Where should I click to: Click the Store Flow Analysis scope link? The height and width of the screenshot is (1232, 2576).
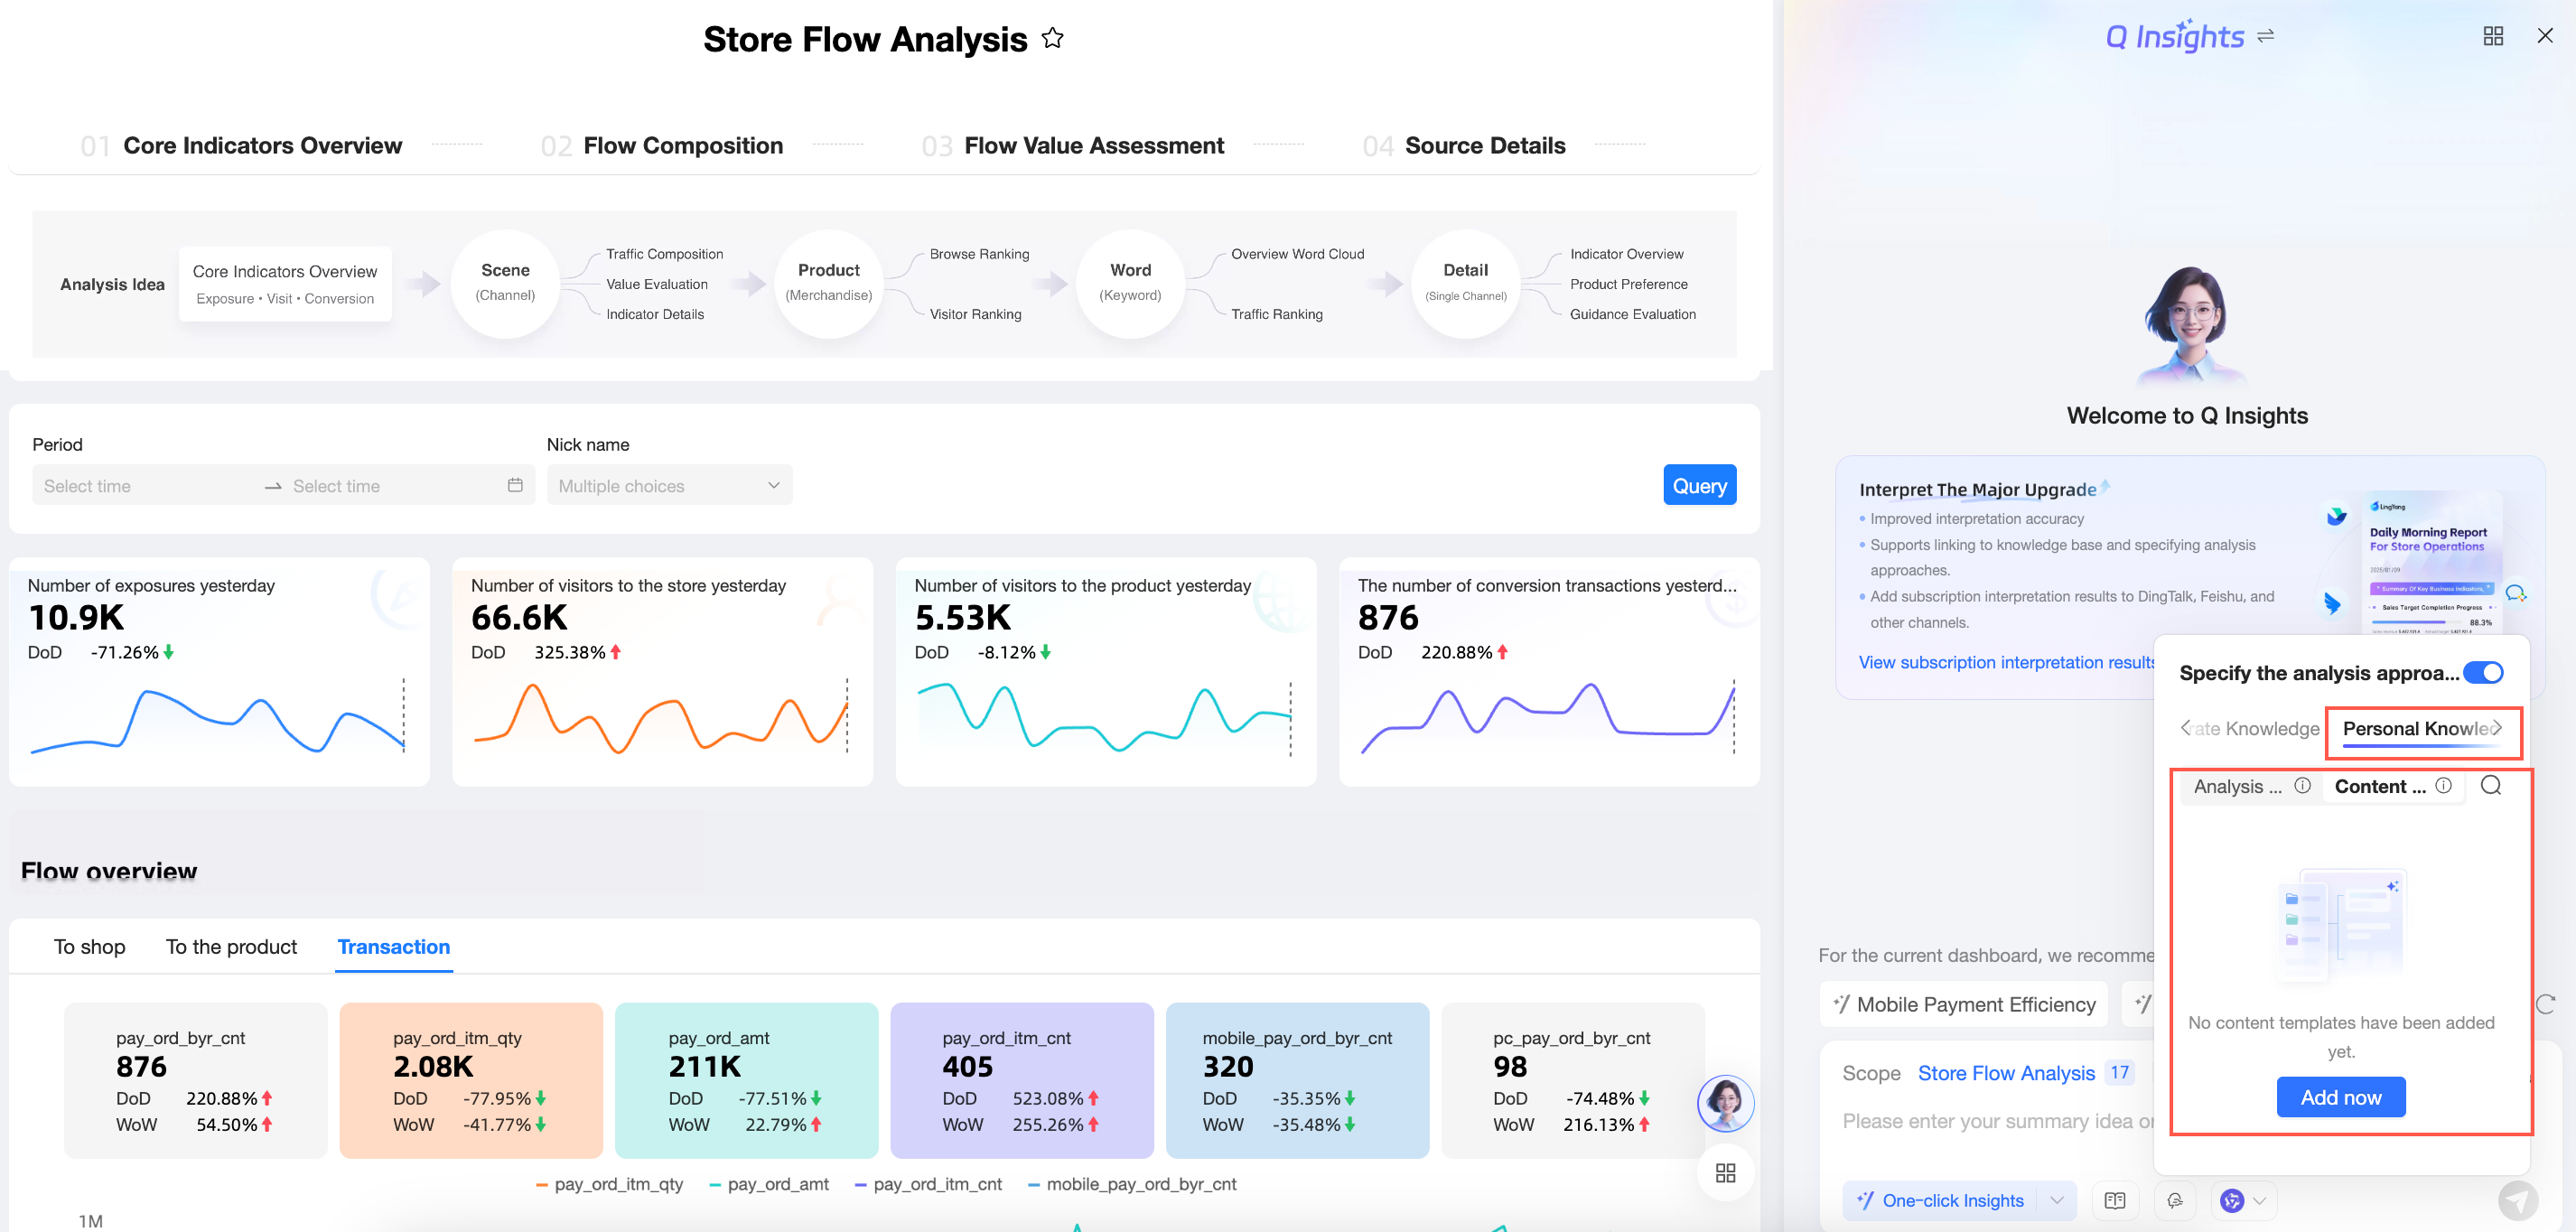[x=2006, y=1073]
